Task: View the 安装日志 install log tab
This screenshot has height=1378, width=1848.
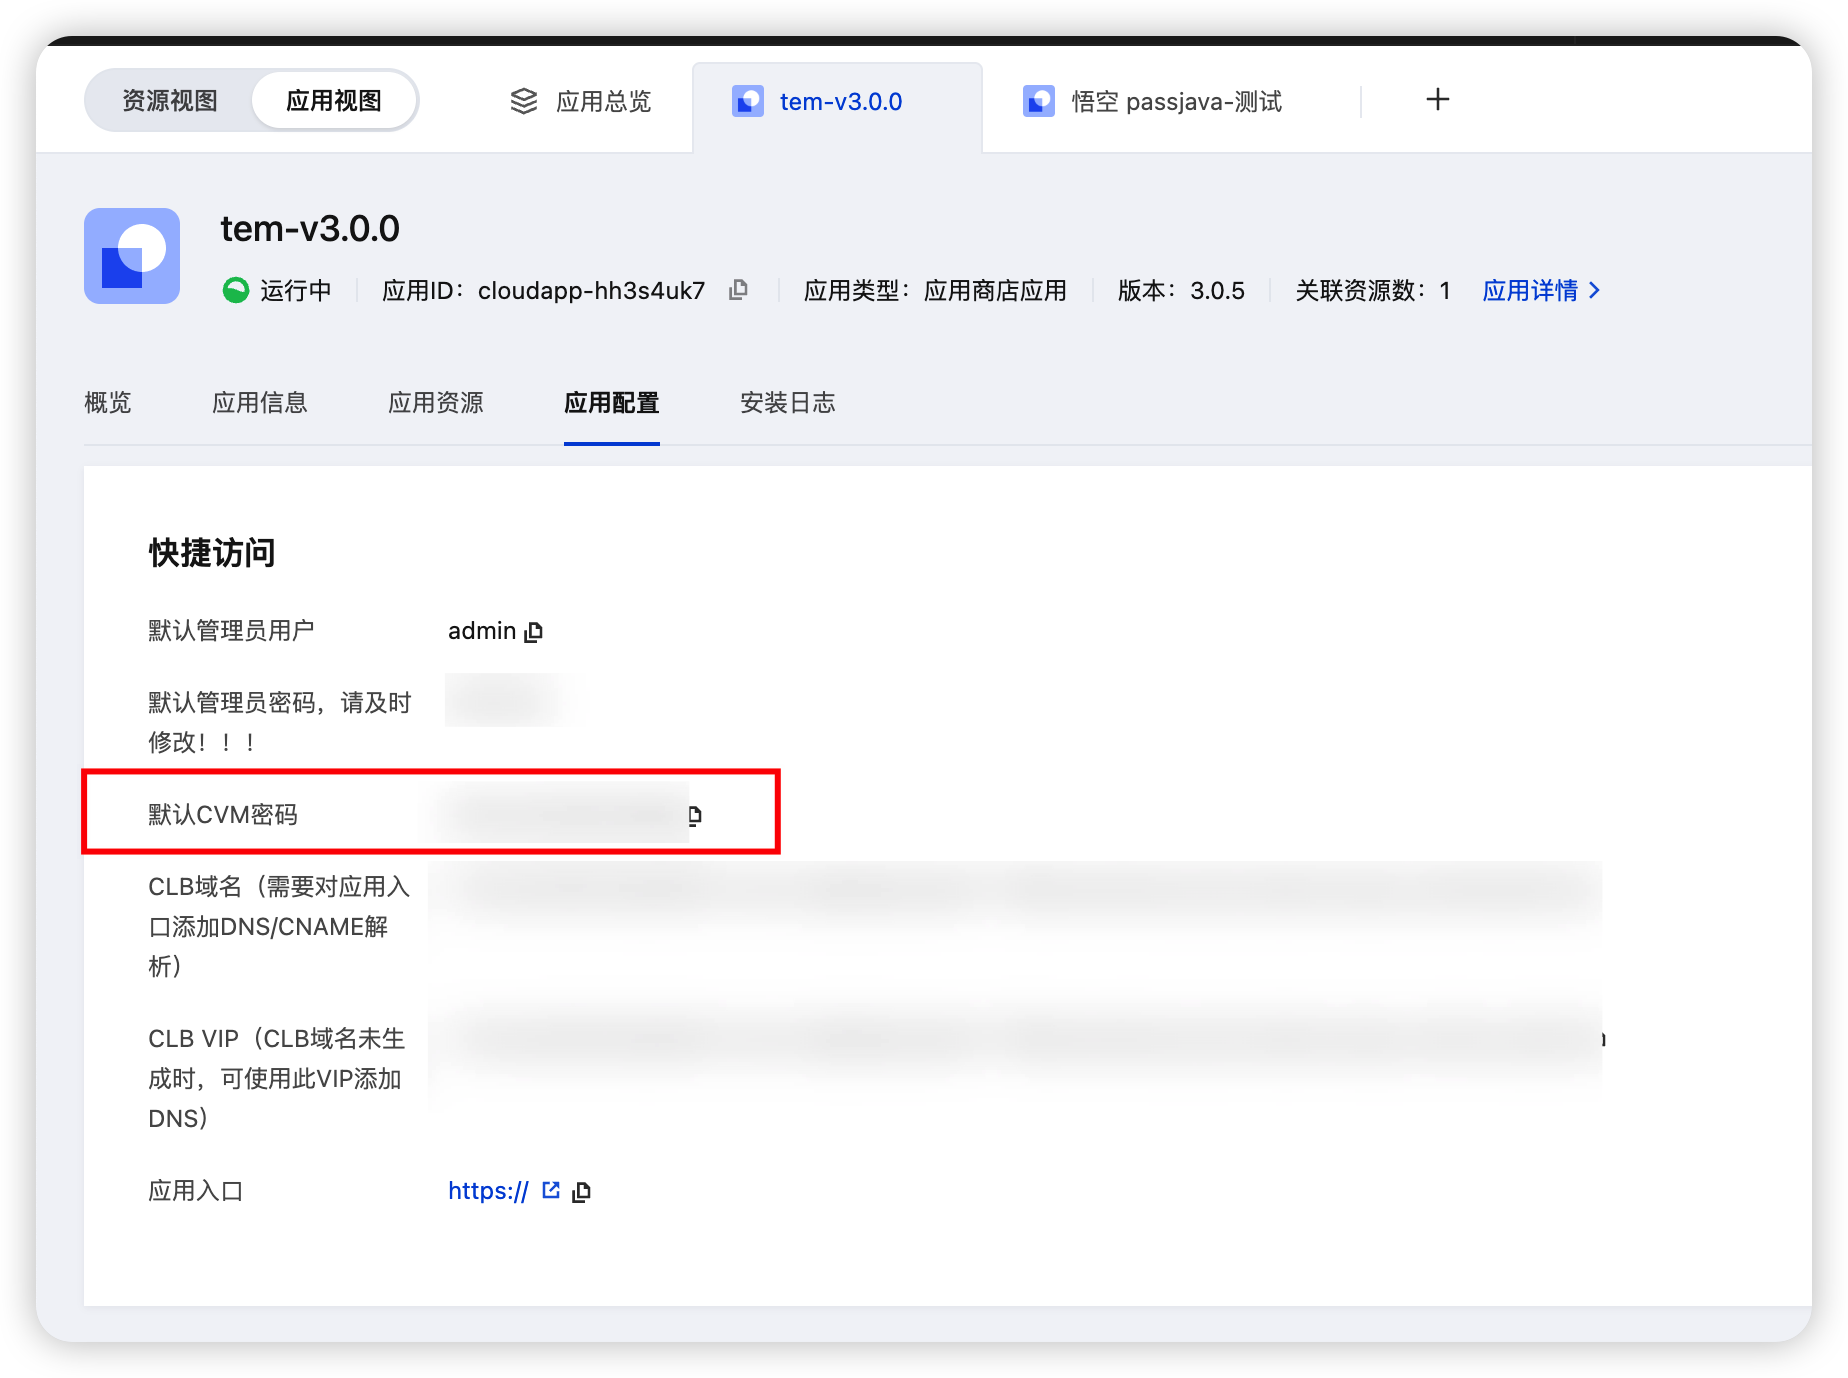Action: pyautogui.click(x=787, y=403)
